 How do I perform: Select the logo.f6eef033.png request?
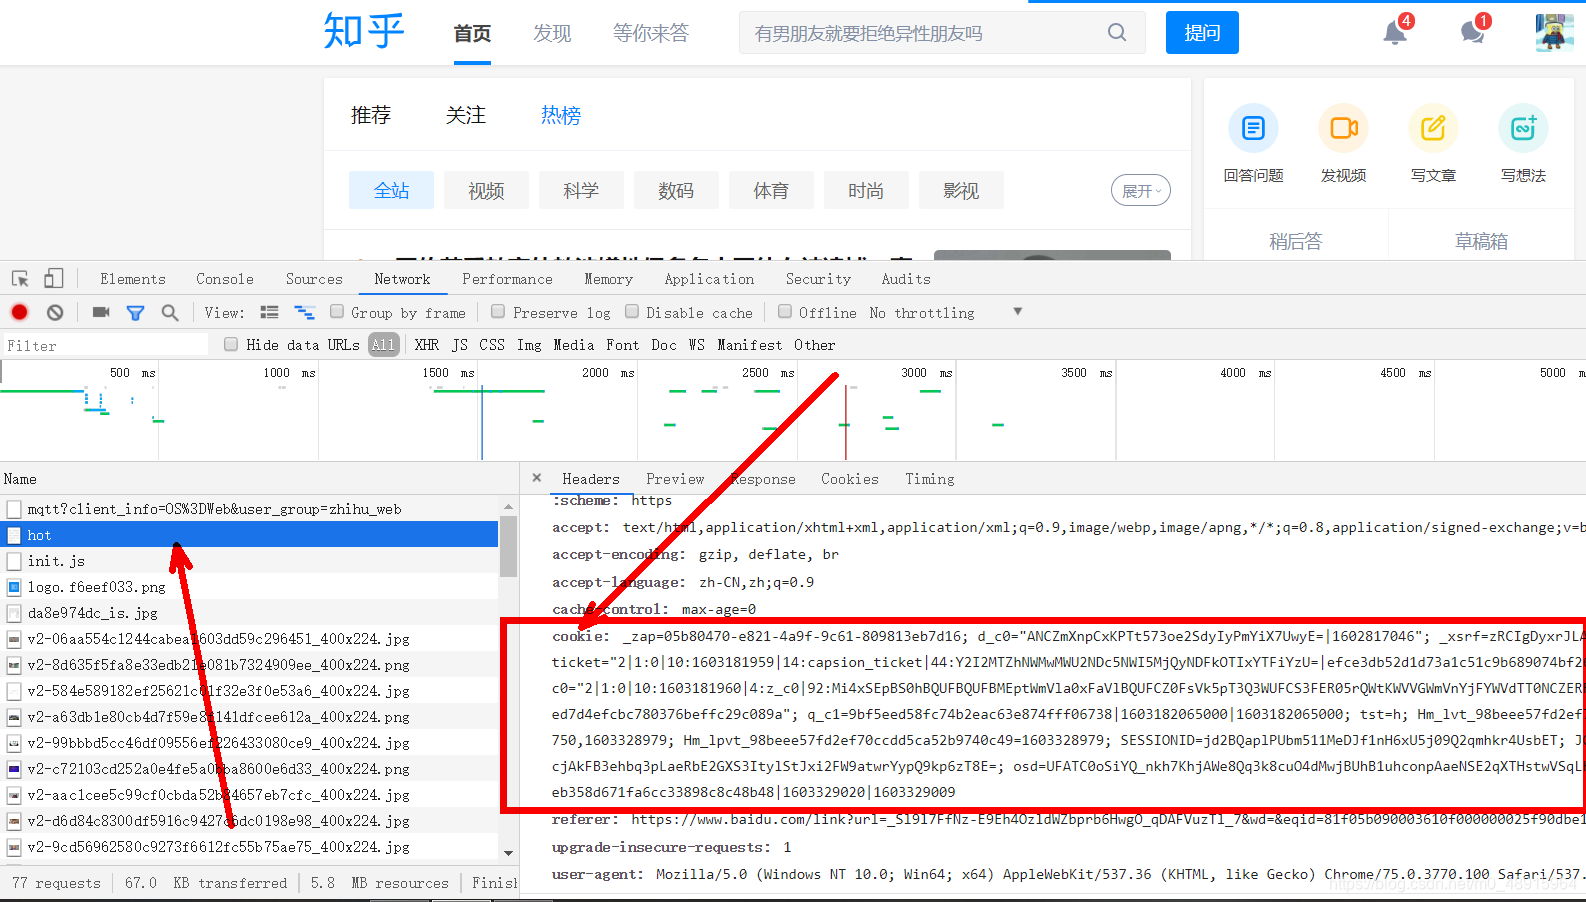tap(249, 587)
